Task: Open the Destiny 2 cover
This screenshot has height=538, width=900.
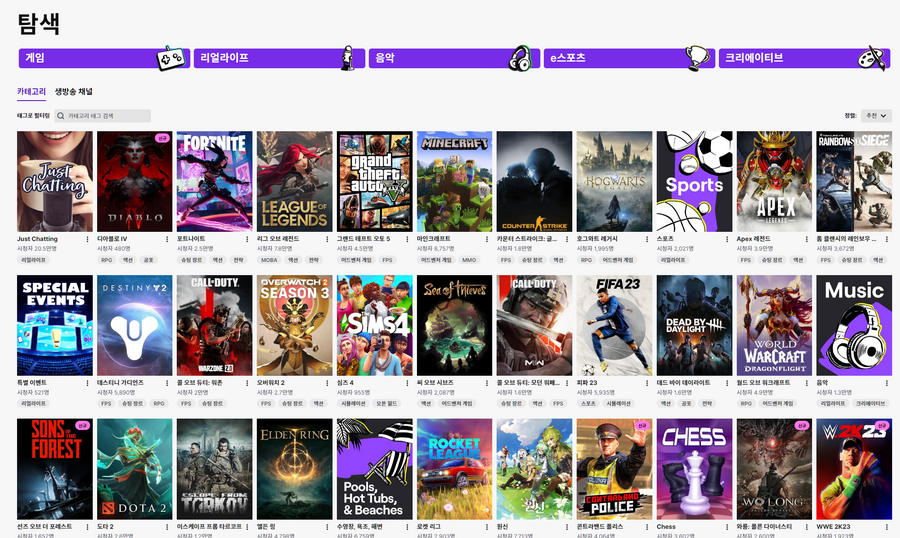Action: coord(134,326)
